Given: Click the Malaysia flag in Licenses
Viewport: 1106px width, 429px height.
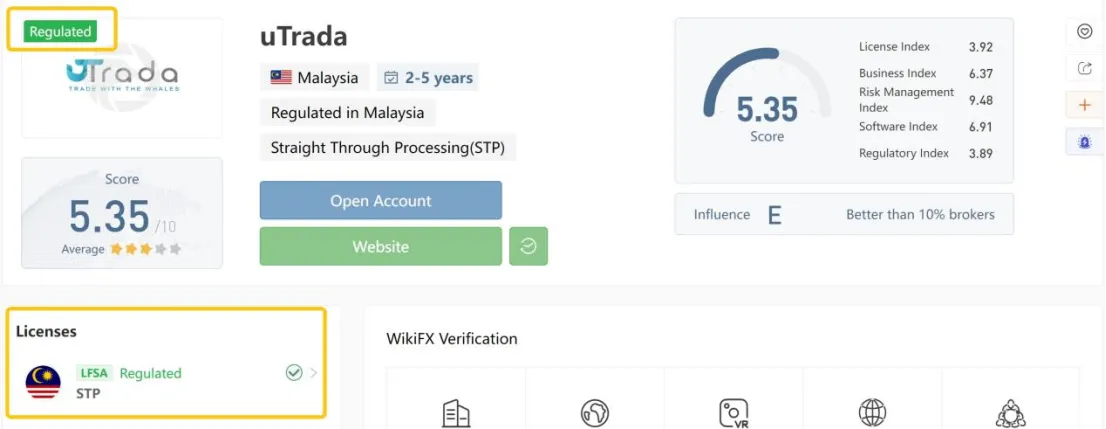Looking at the screenshot, I should pyautogui.click(x=43, y=382).
